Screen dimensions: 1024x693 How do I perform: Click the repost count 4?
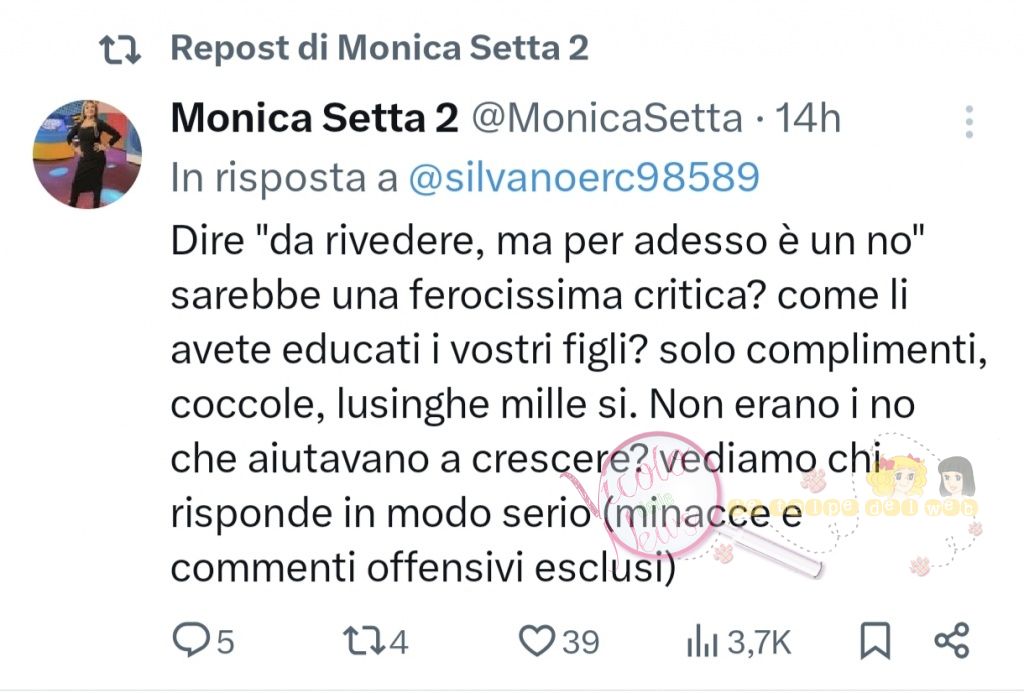click(x=399, y=642)
